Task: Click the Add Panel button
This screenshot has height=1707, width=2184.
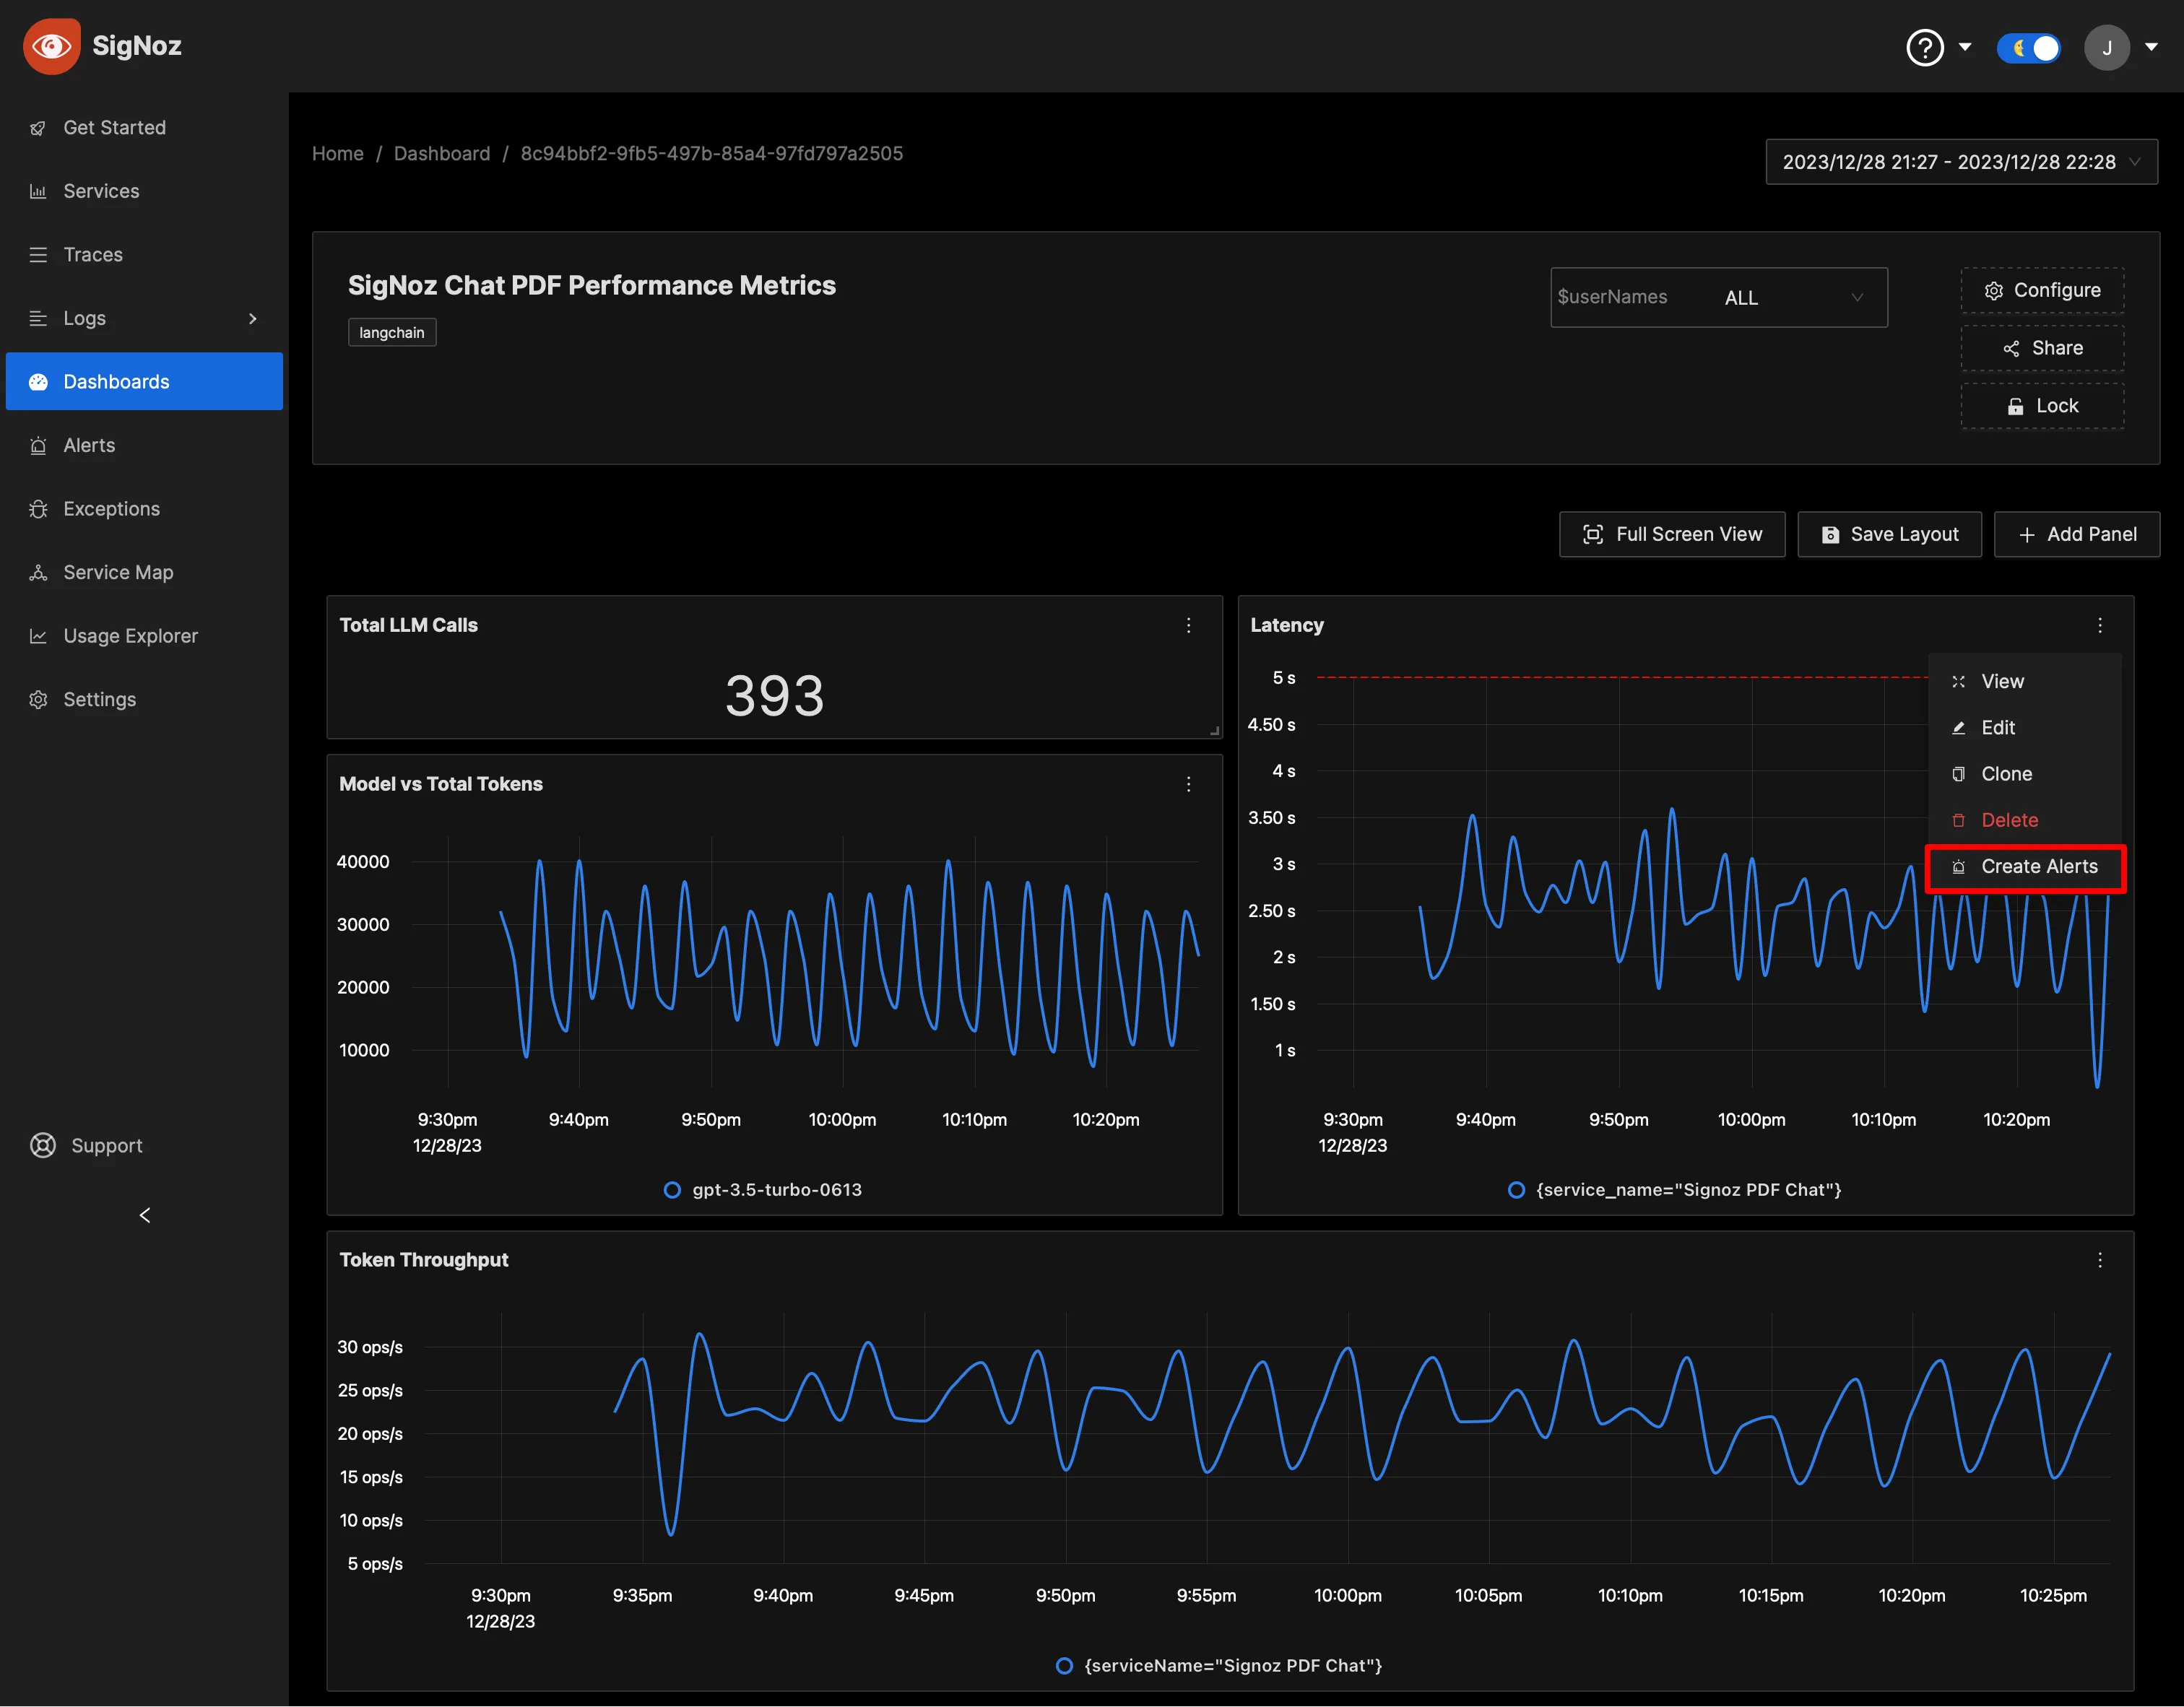Action: point(2077,534)
